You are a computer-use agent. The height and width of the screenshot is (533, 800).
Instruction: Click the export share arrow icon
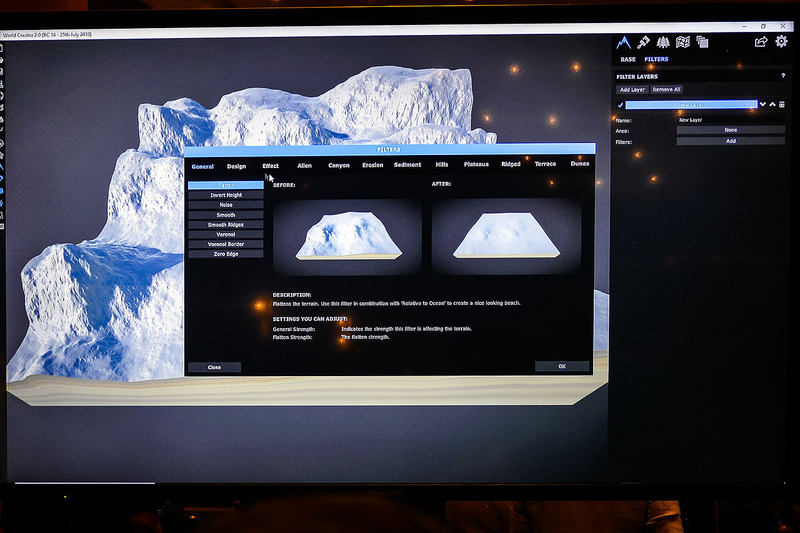pyautogui.click(x=761, y=42)
